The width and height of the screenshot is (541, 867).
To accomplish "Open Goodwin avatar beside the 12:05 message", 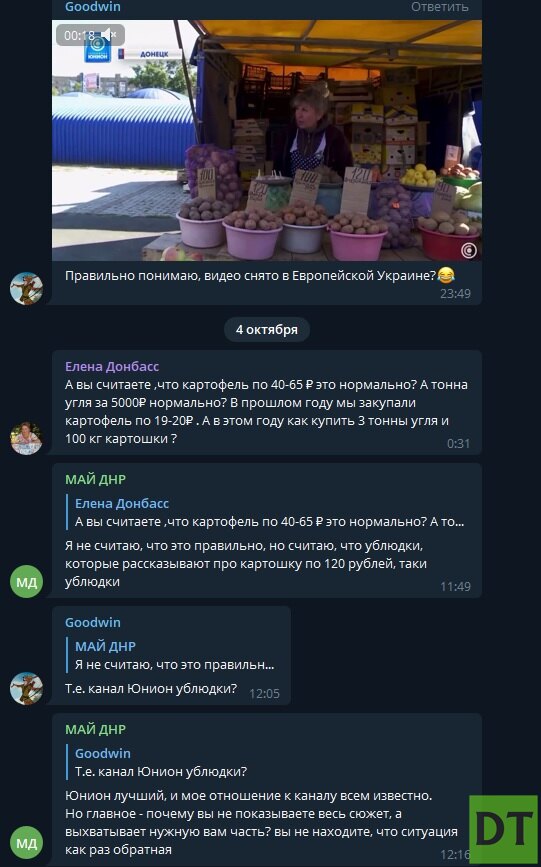I will pos(27,688).
